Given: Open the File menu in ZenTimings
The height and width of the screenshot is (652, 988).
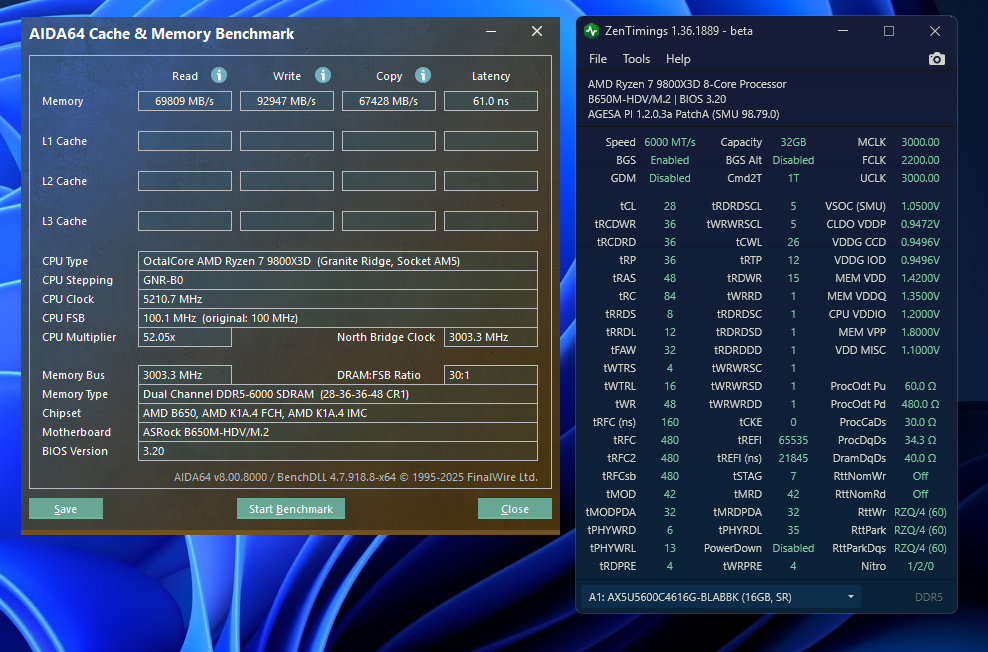Looking at the screenshot, I should pyautogui.click(x=597, y=59).
